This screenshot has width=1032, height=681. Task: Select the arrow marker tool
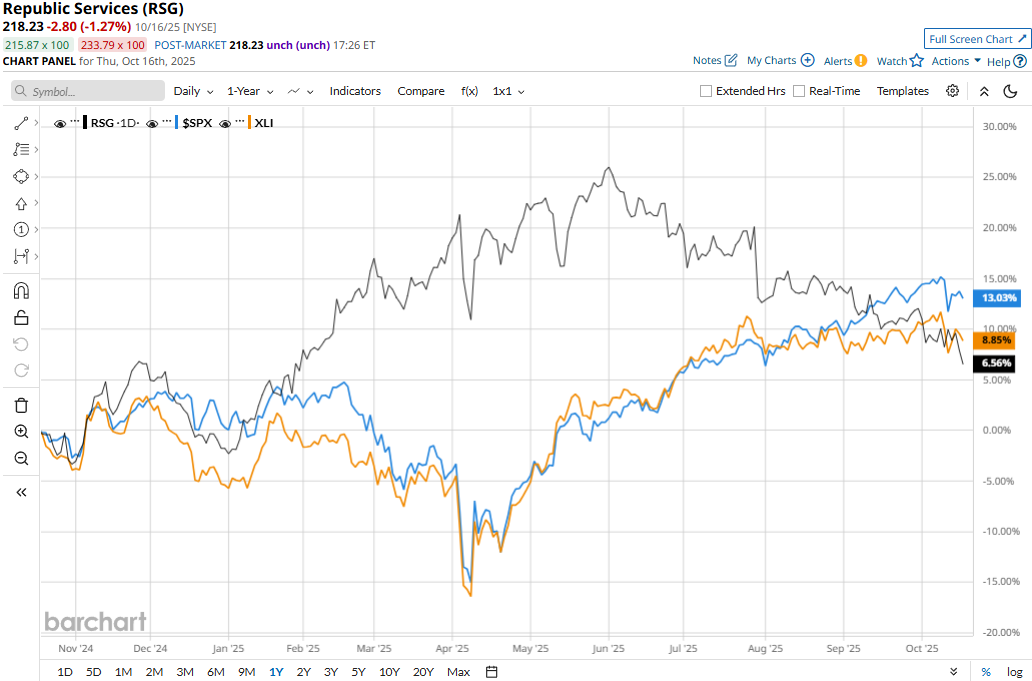tap(21, 203)
